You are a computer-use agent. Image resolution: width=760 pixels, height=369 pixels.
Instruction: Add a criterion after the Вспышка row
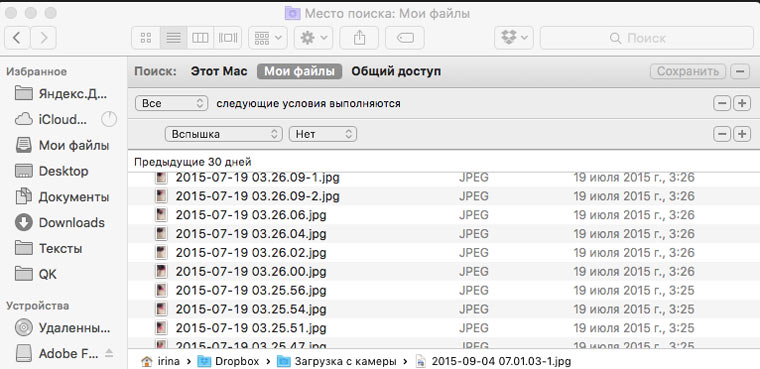(742, 134)
